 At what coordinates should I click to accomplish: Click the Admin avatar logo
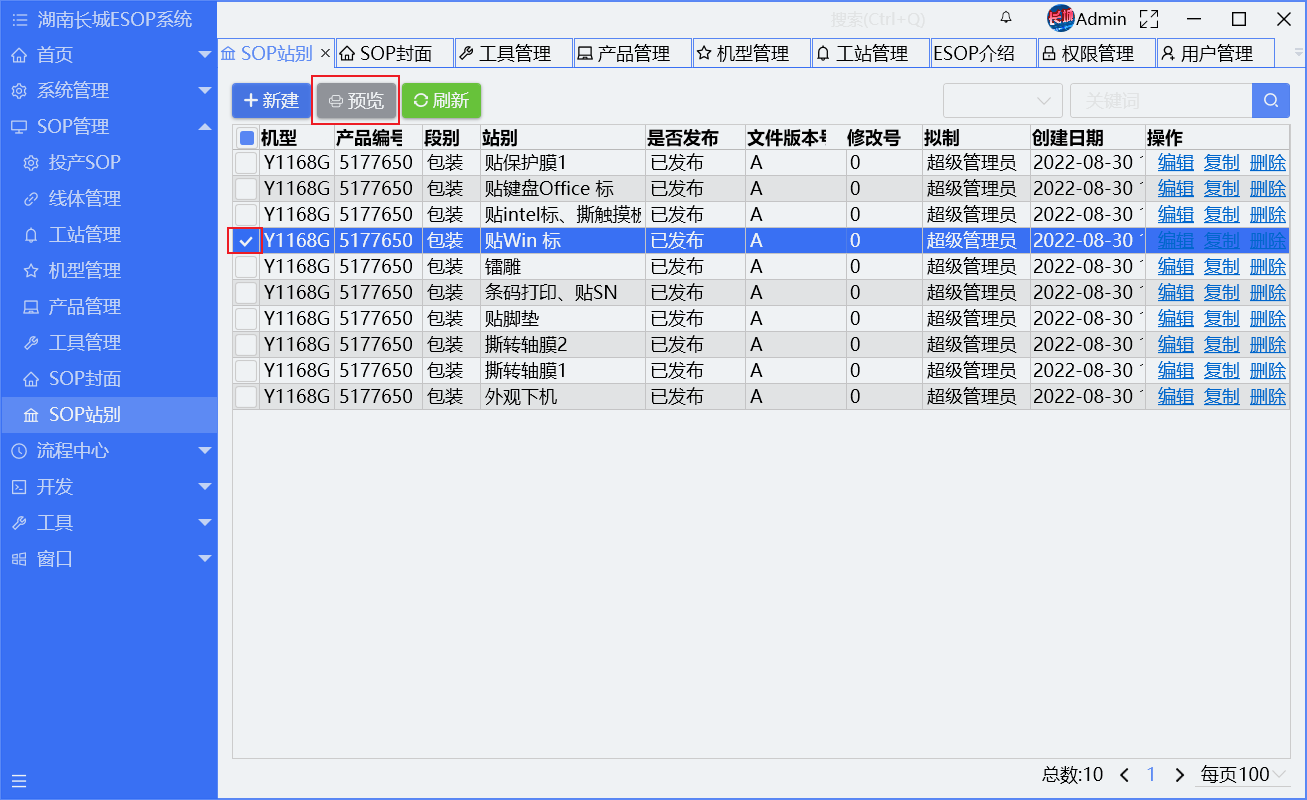(x=1060, y=18)
